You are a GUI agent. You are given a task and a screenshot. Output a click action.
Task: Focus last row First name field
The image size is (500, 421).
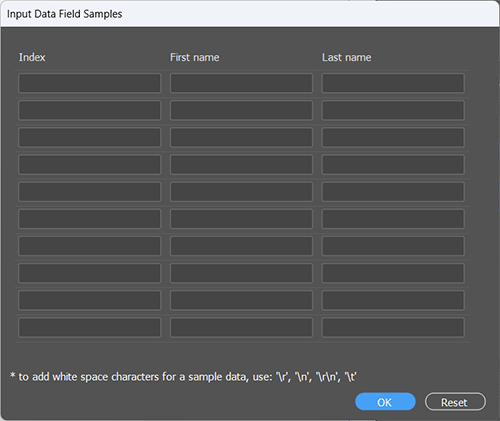[241, 328]
